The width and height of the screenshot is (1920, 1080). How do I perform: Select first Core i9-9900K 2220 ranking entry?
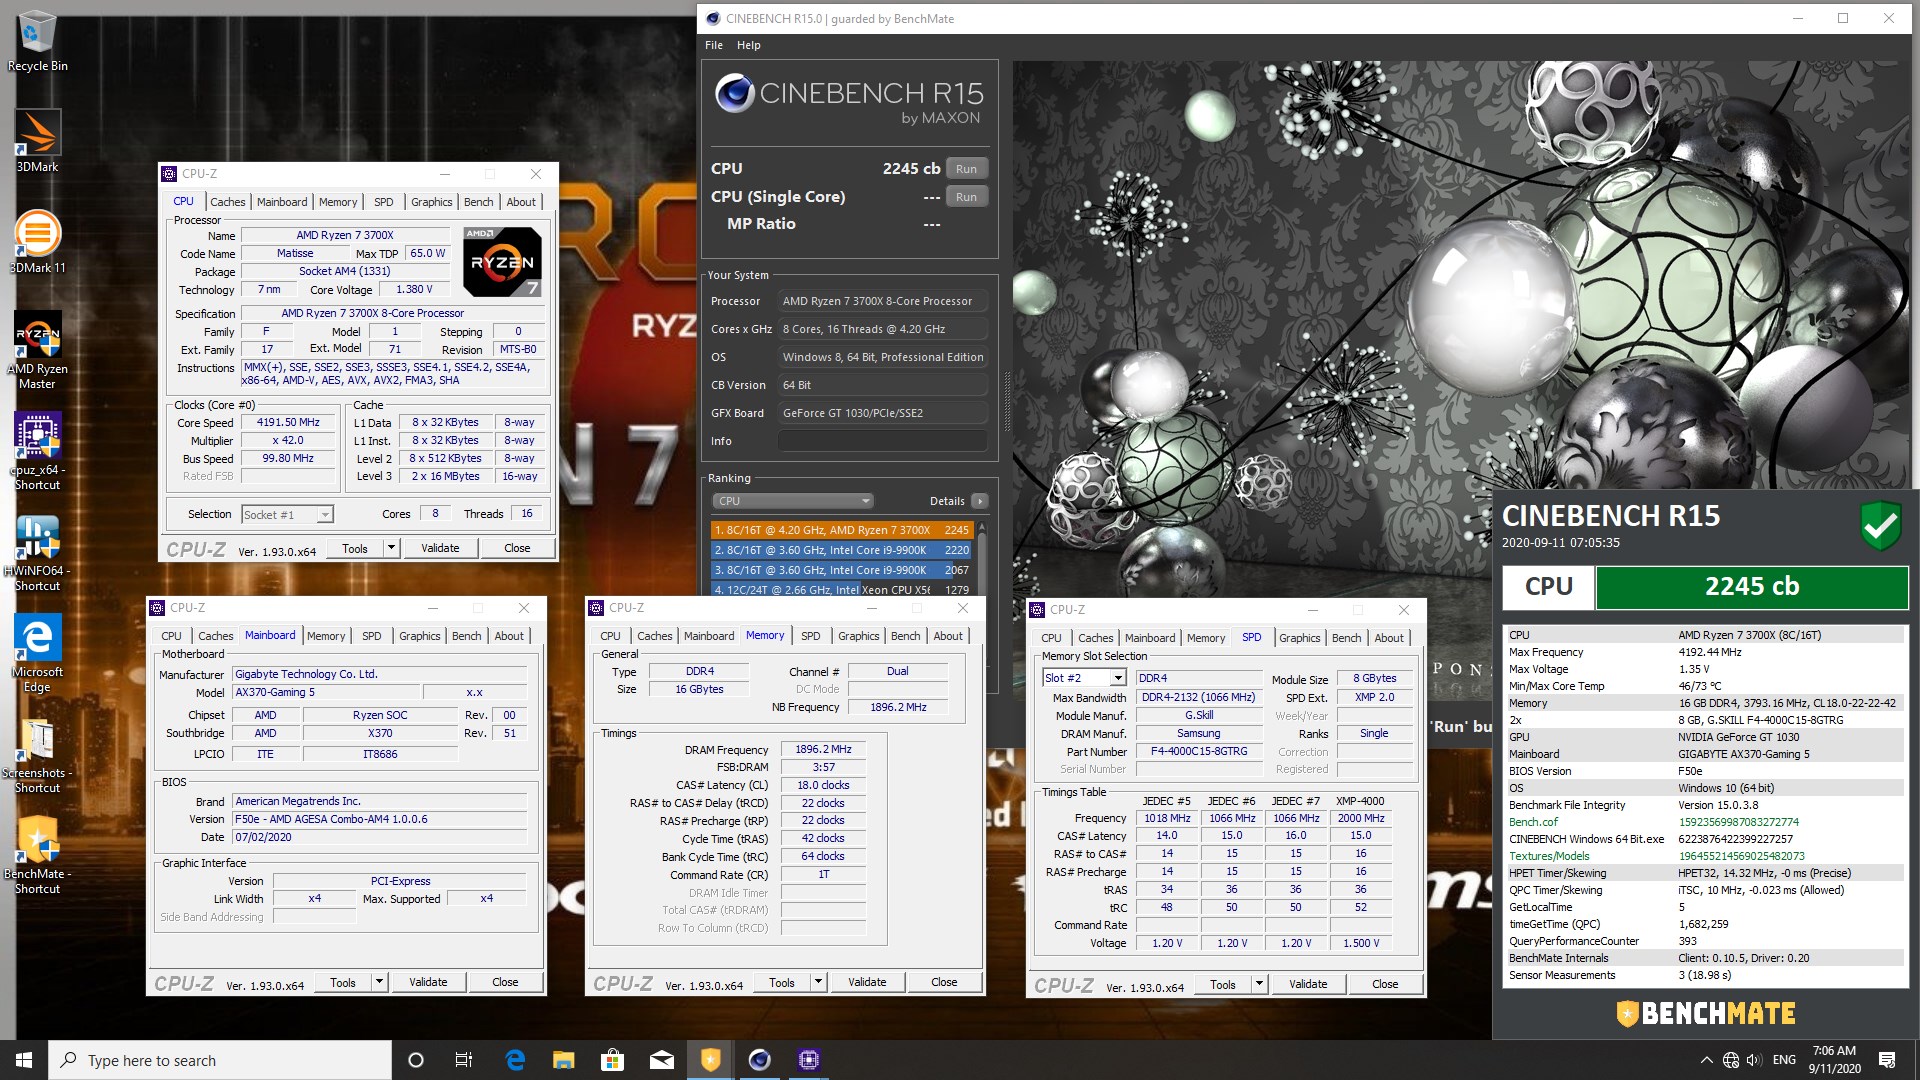point(841,550)
